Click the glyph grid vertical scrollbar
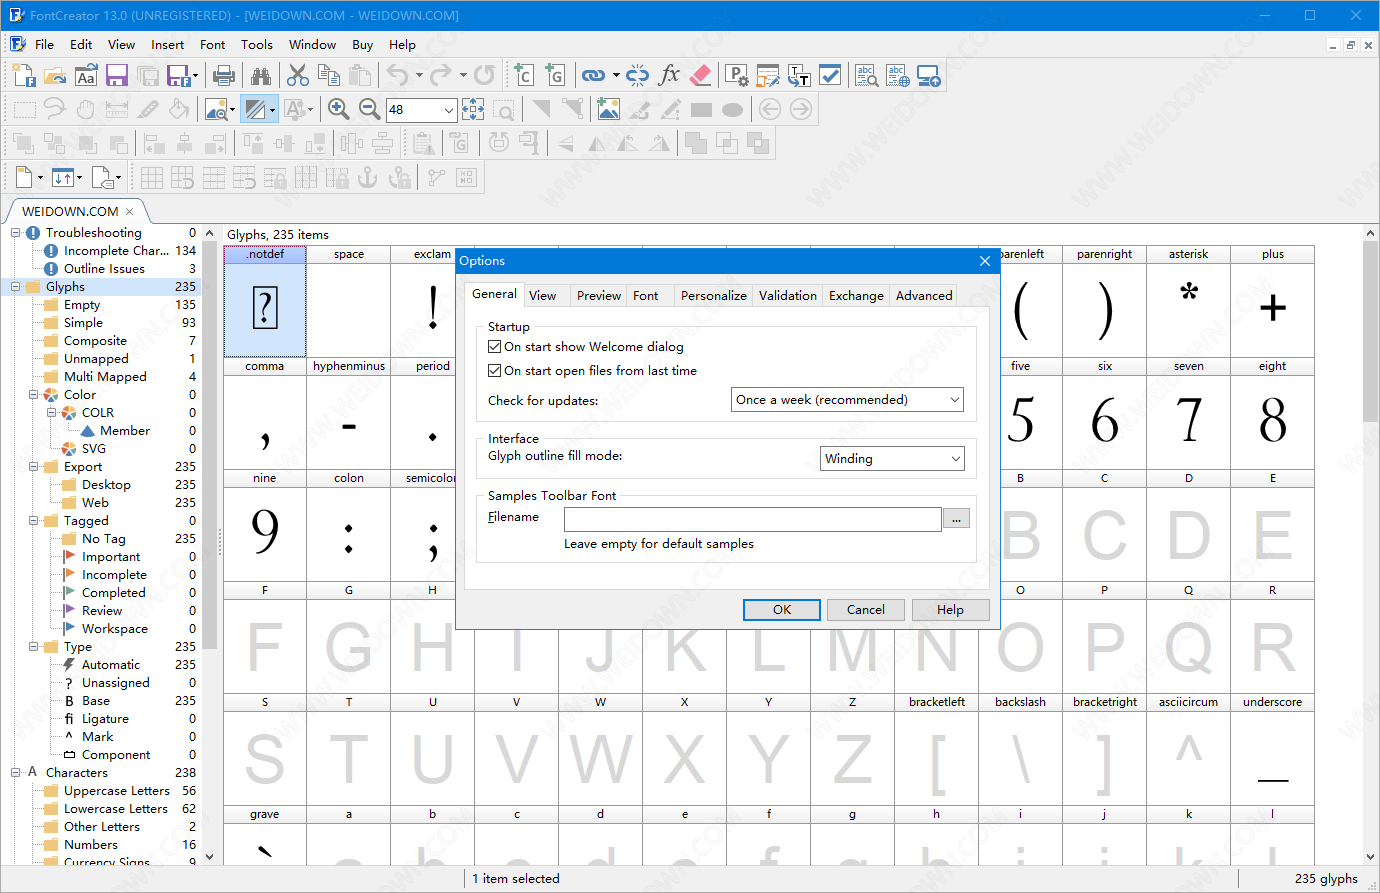Viewport: 1380px width, 893px height. pos(1370,332)
